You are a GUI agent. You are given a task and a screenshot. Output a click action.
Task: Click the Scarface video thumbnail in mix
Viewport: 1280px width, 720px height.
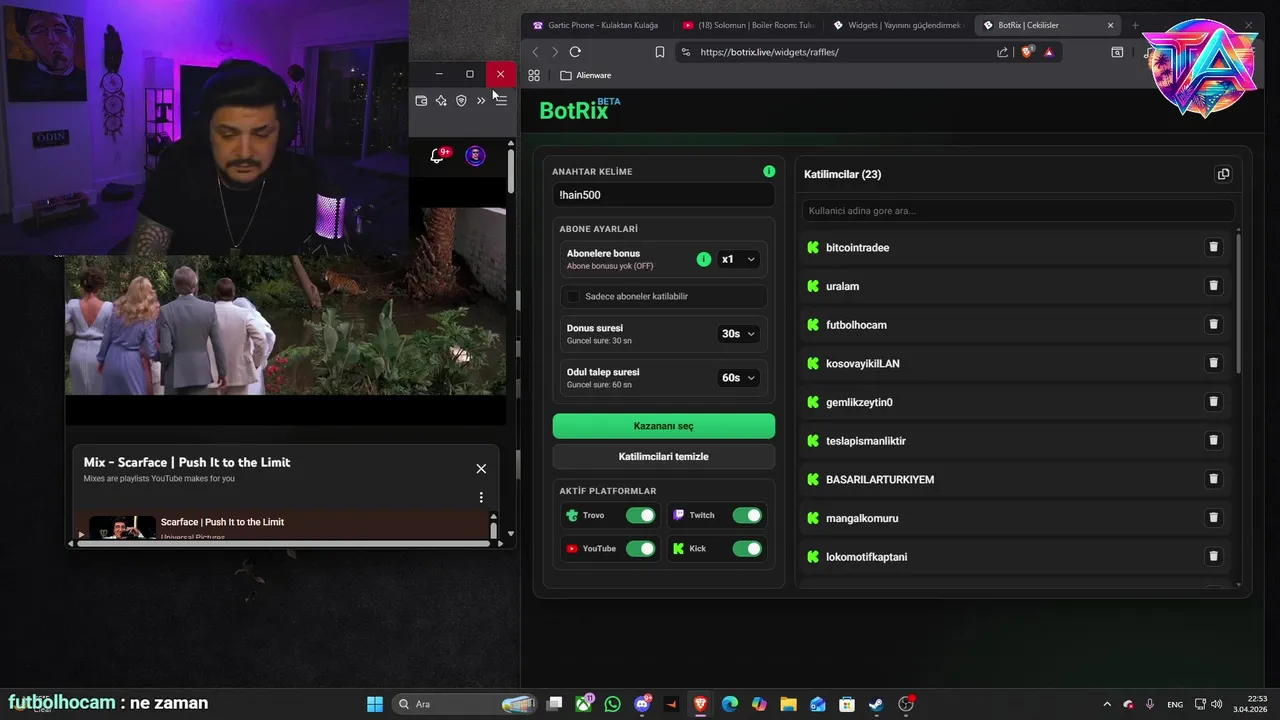pos(122,527)
